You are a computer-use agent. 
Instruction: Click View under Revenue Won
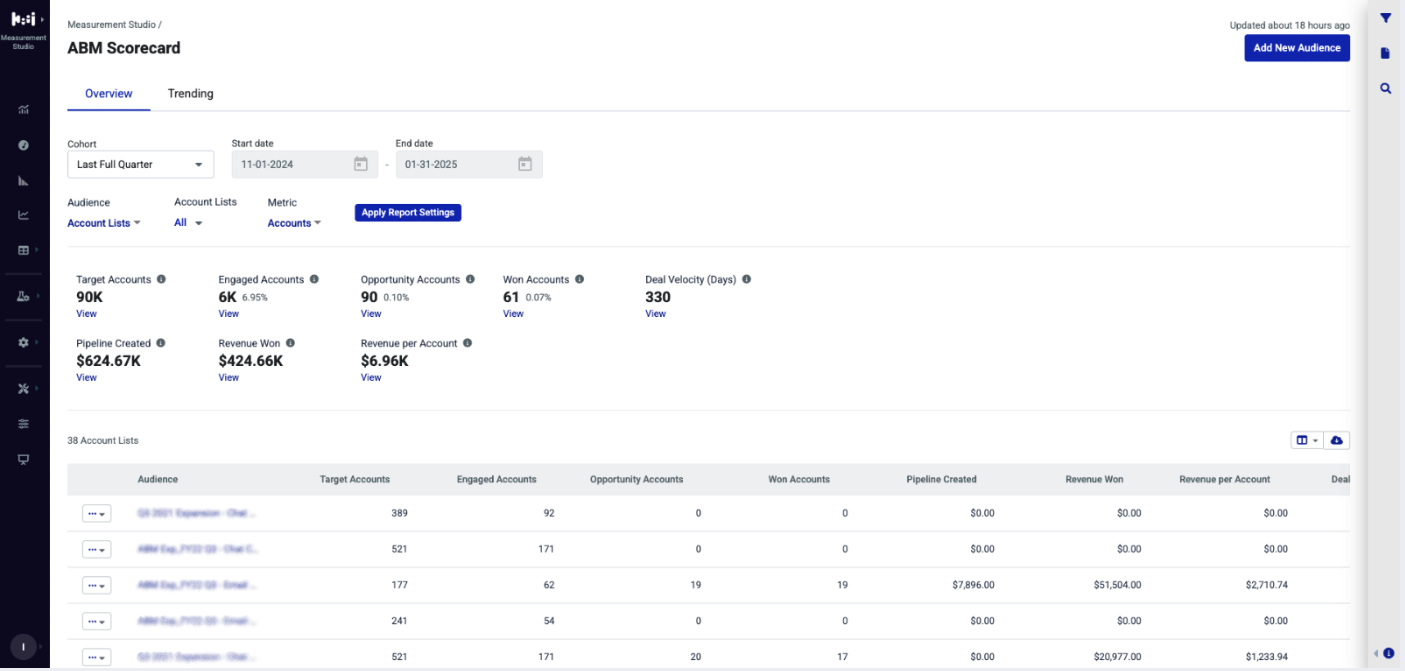tap(229, 378)
